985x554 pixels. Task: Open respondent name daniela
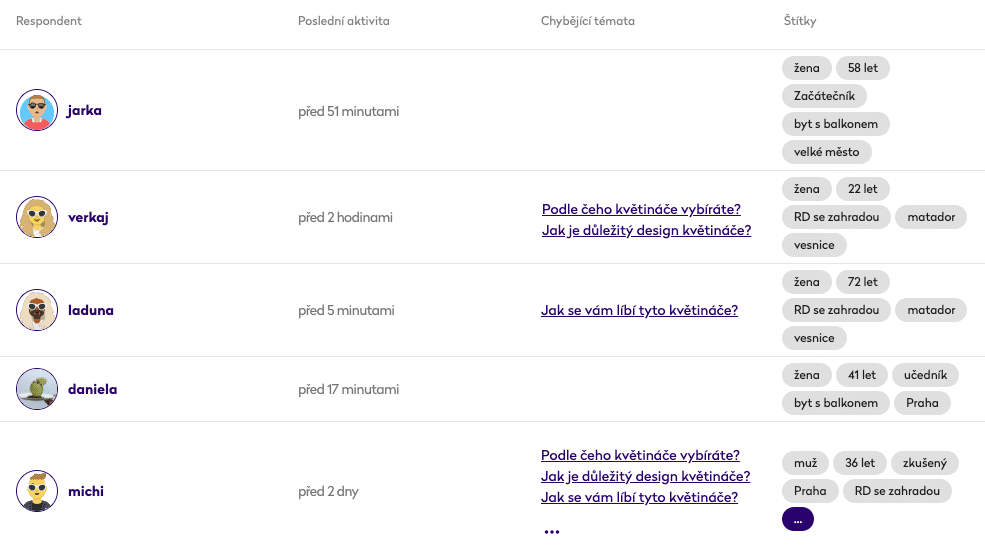pos(92,389)
